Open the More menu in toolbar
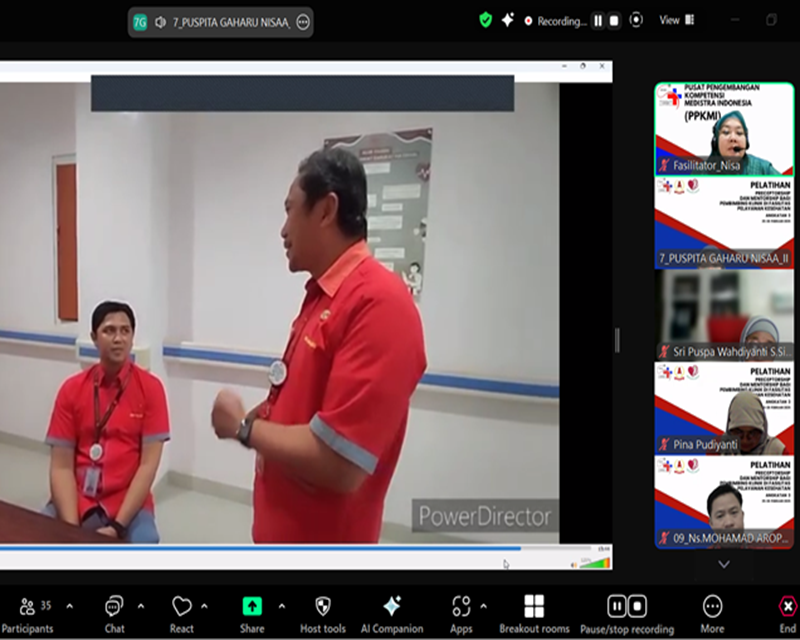The image size is (800, 640). pos(712,611)
